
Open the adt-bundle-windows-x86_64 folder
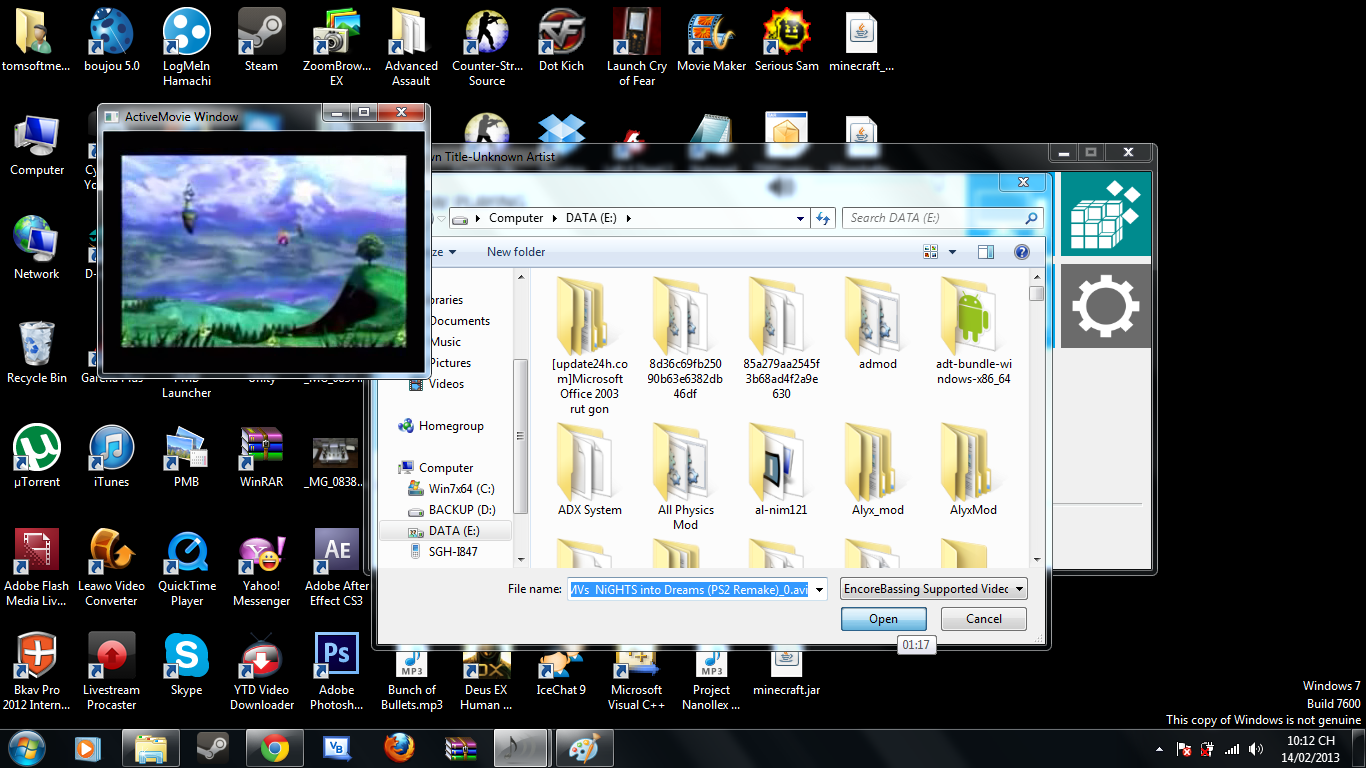coord(973,330)
